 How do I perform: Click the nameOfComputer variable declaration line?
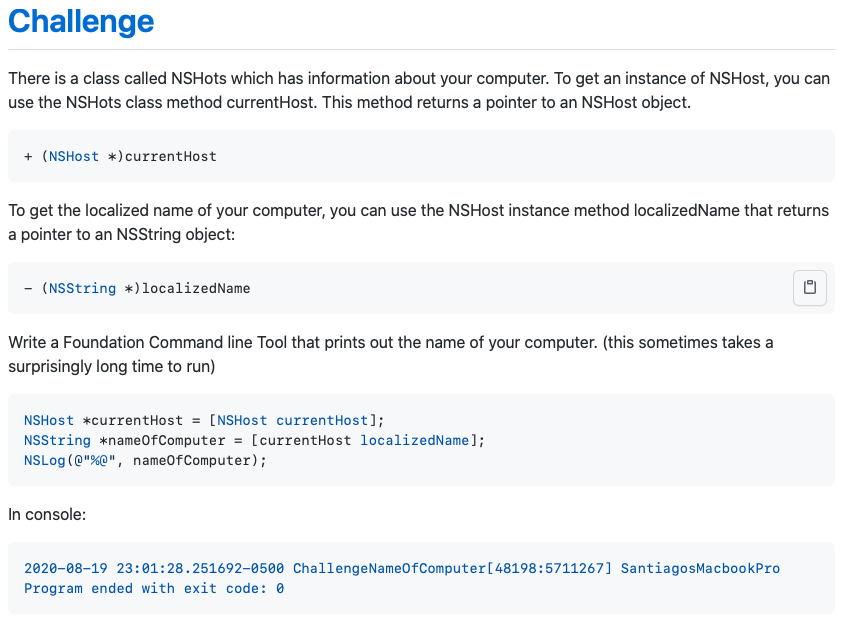pyautogui.click(x=254, y=441)
